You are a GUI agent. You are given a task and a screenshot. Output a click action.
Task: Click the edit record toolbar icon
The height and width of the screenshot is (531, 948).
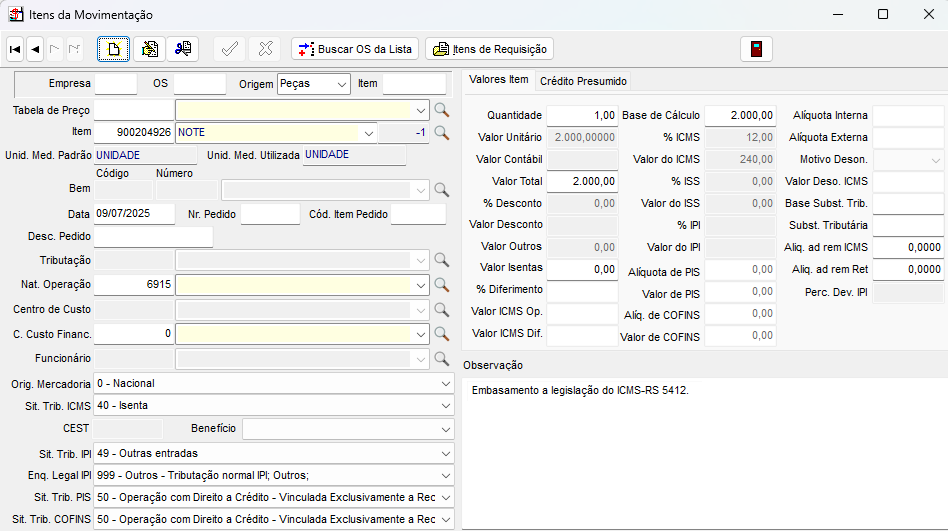149,48
